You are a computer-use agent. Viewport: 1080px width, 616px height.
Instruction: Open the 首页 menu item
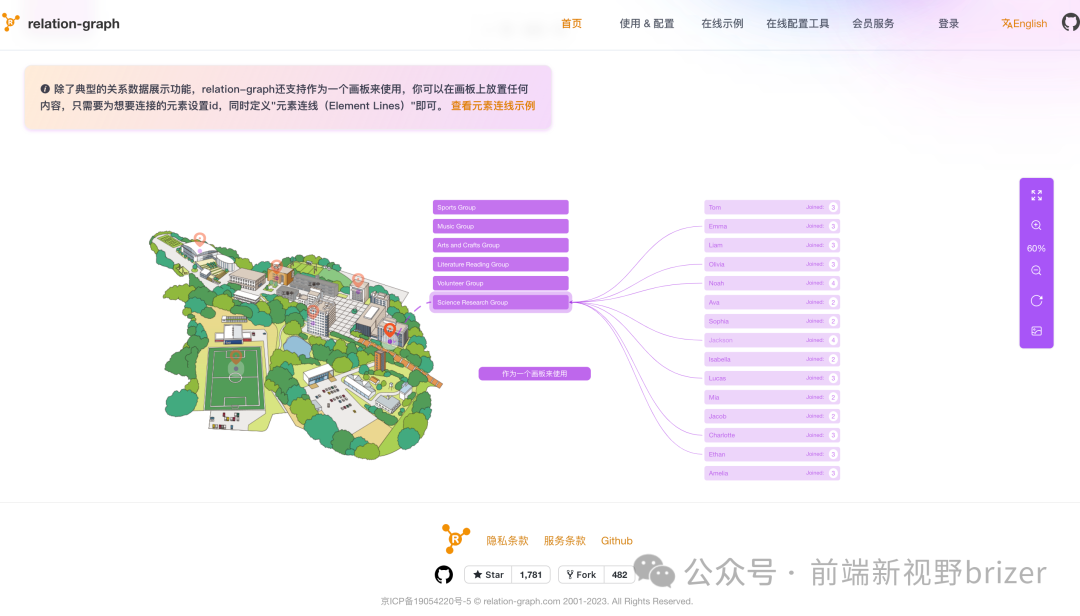tap(571, 24)
